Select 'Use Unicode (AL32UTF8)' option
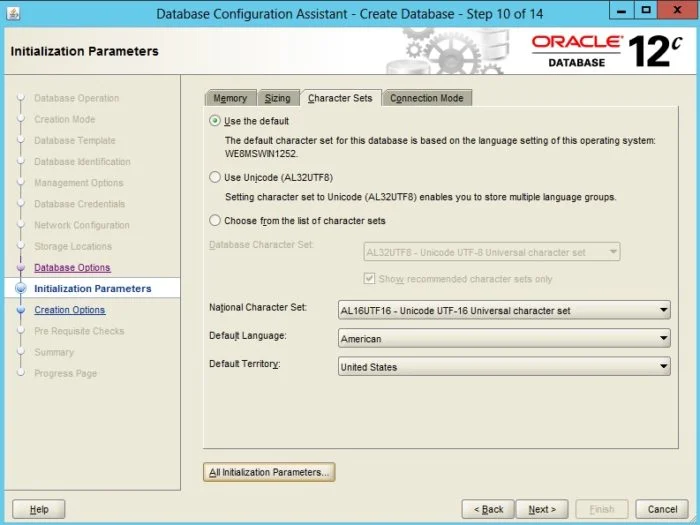The width and height of the screenshot is (700, 525). (x=215, y=177)
